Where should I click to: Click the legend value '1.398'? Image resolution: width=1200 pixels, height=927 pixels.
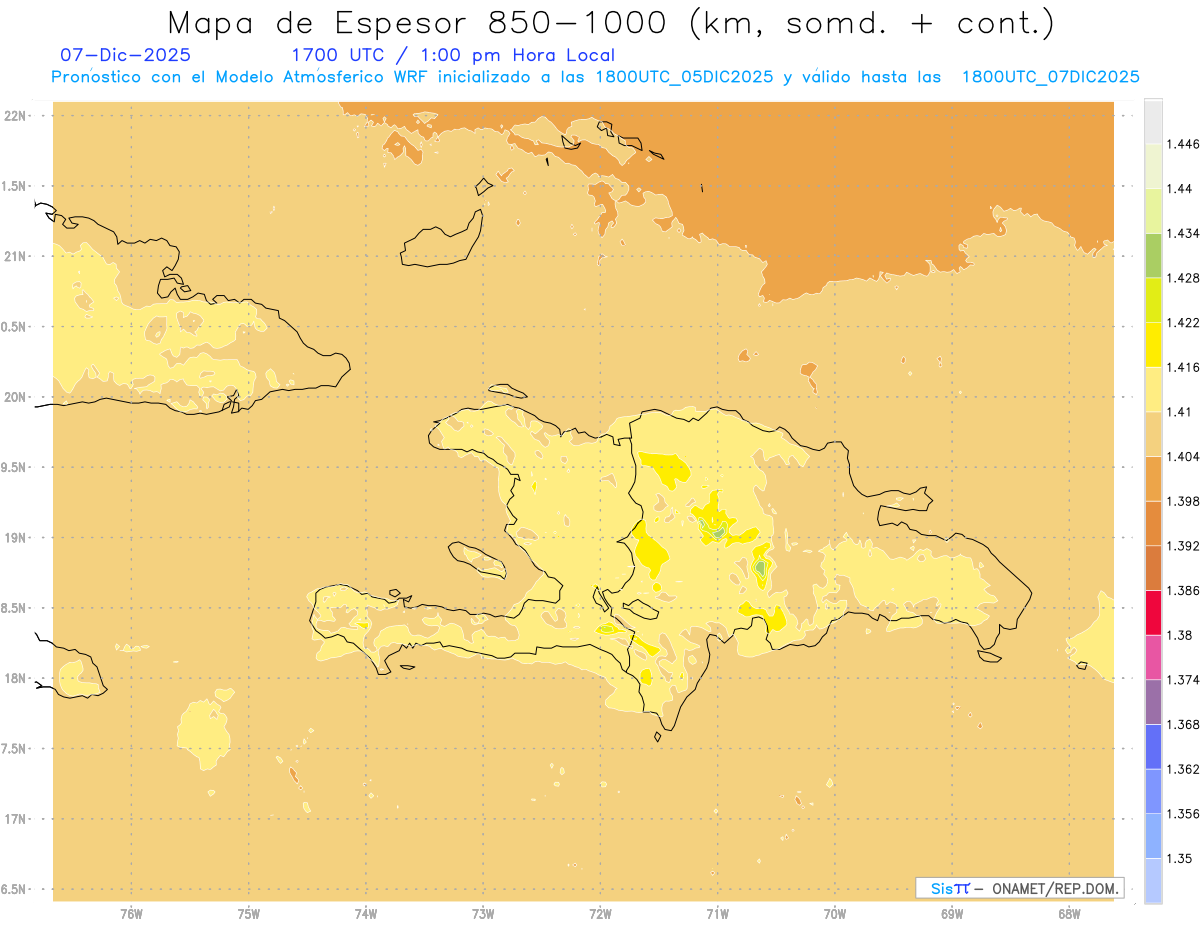coord(1183,501)
